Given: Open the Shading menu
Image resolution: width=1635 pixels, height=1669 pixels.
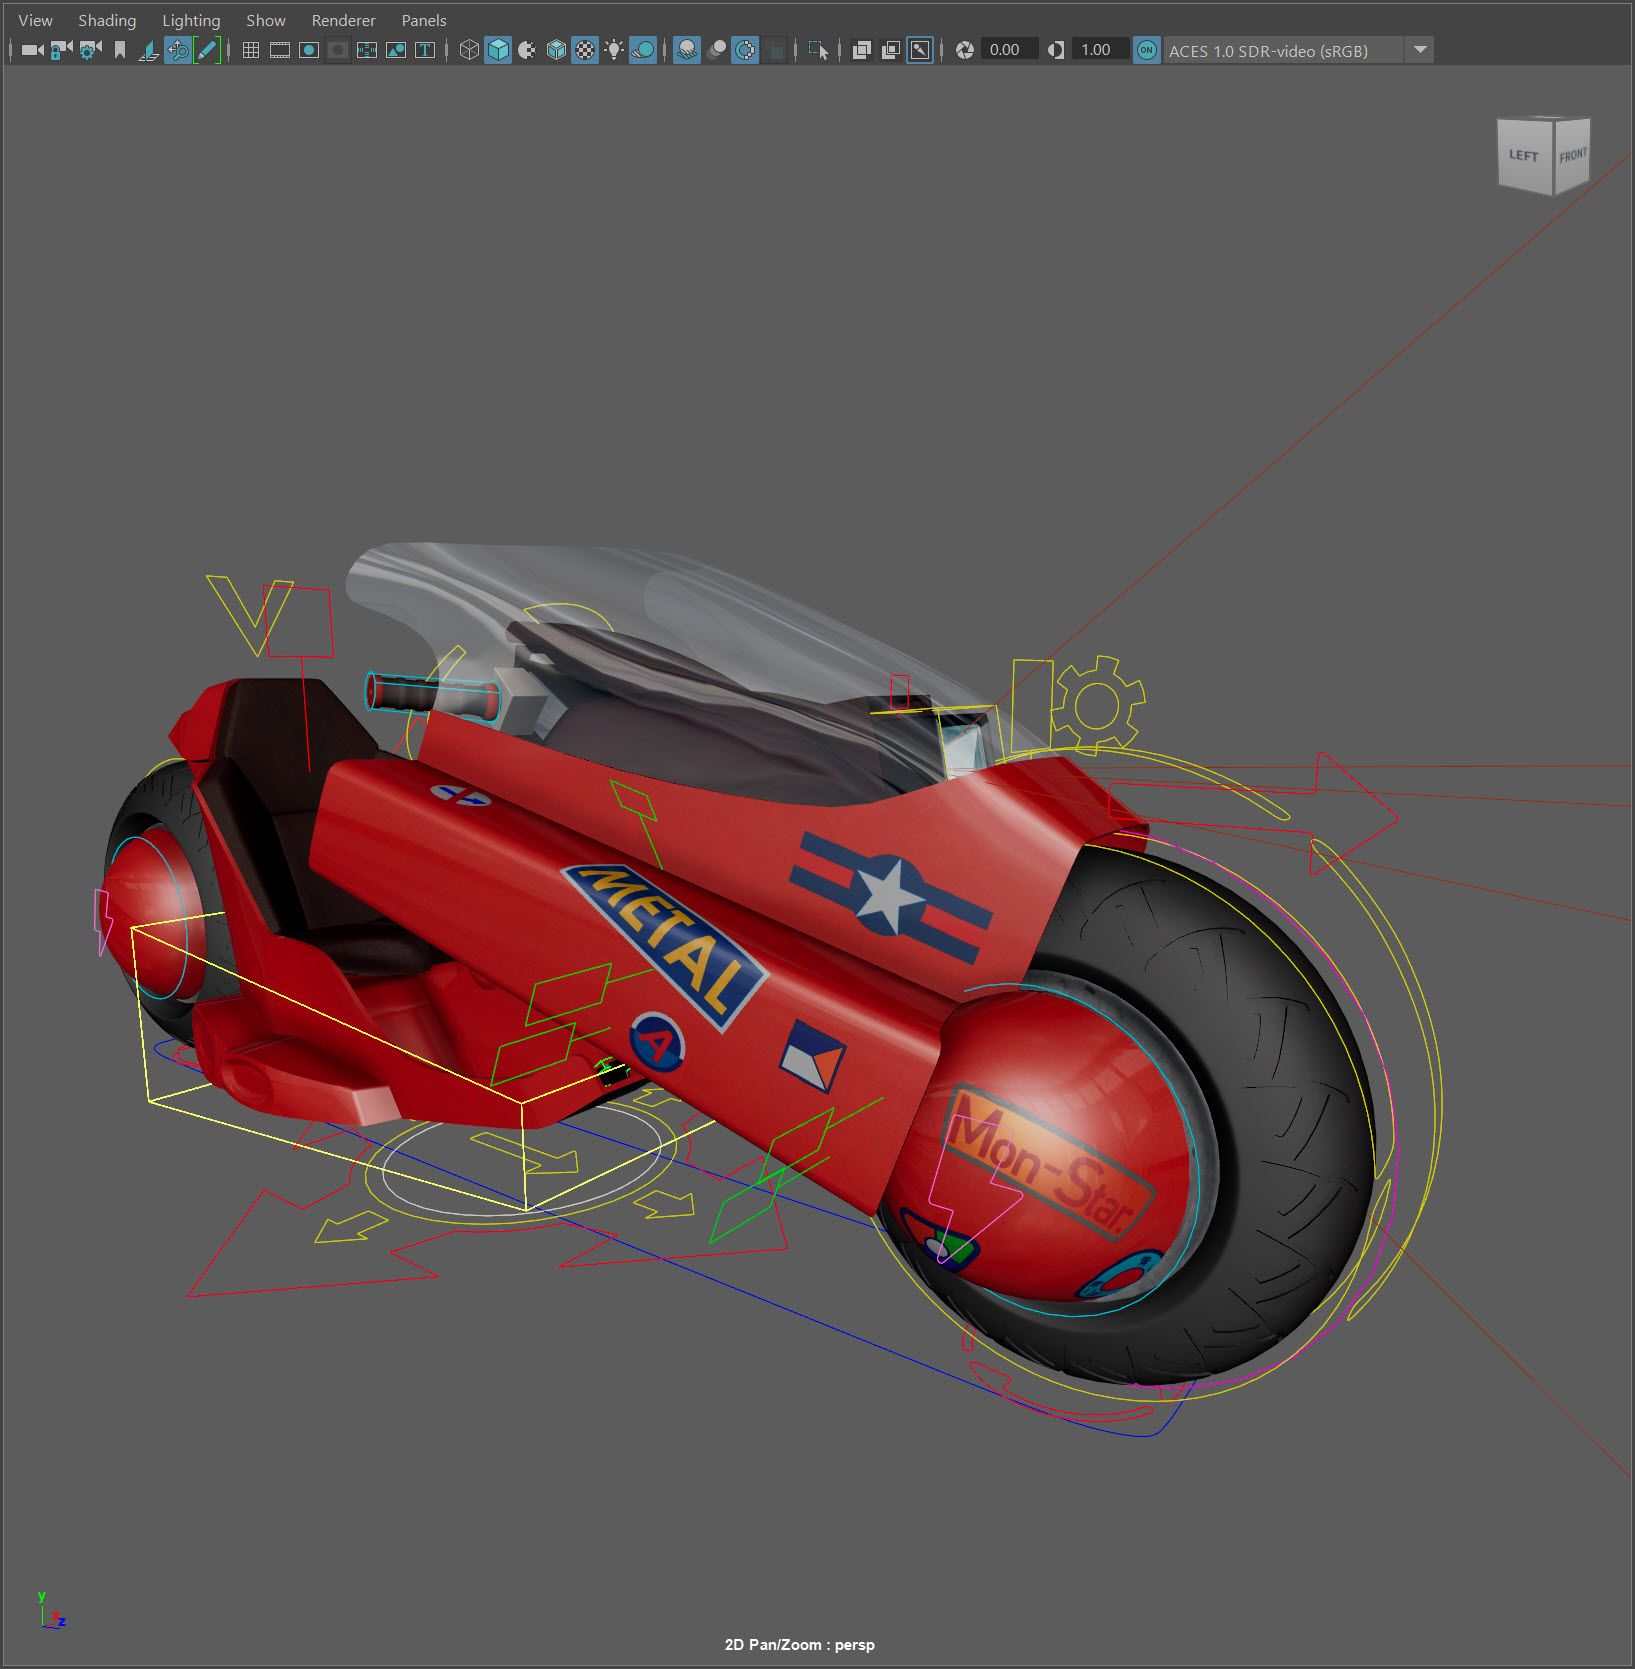Looking at the screenshot, I should pos(107,20).
